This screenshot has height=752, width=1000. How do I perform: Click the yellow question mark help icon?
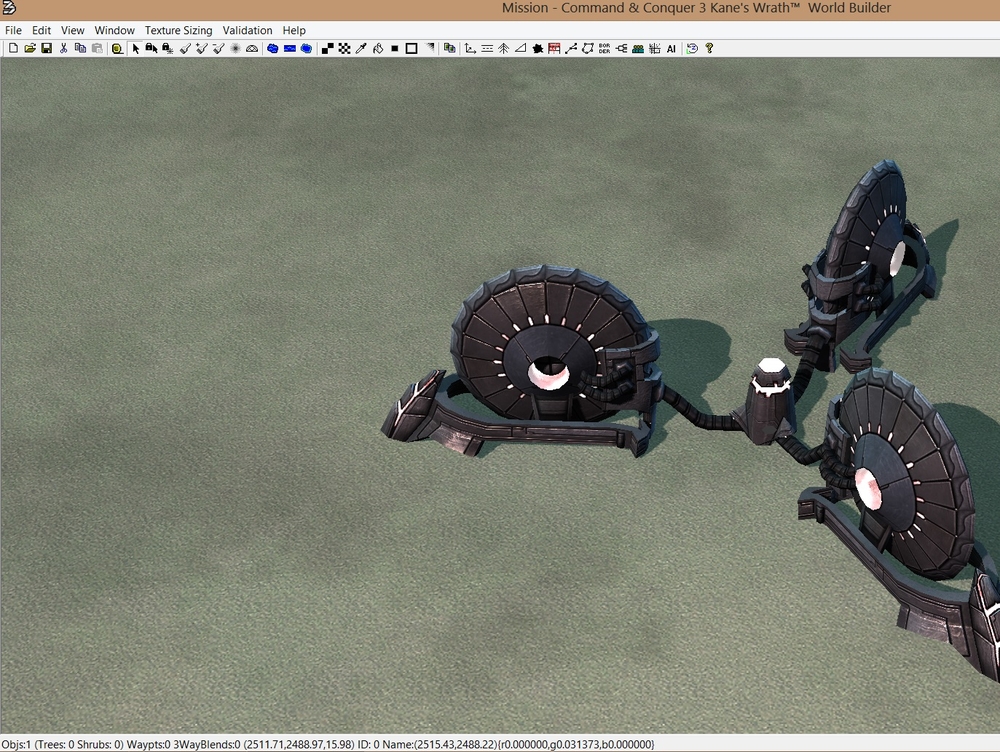coord(709,48)
